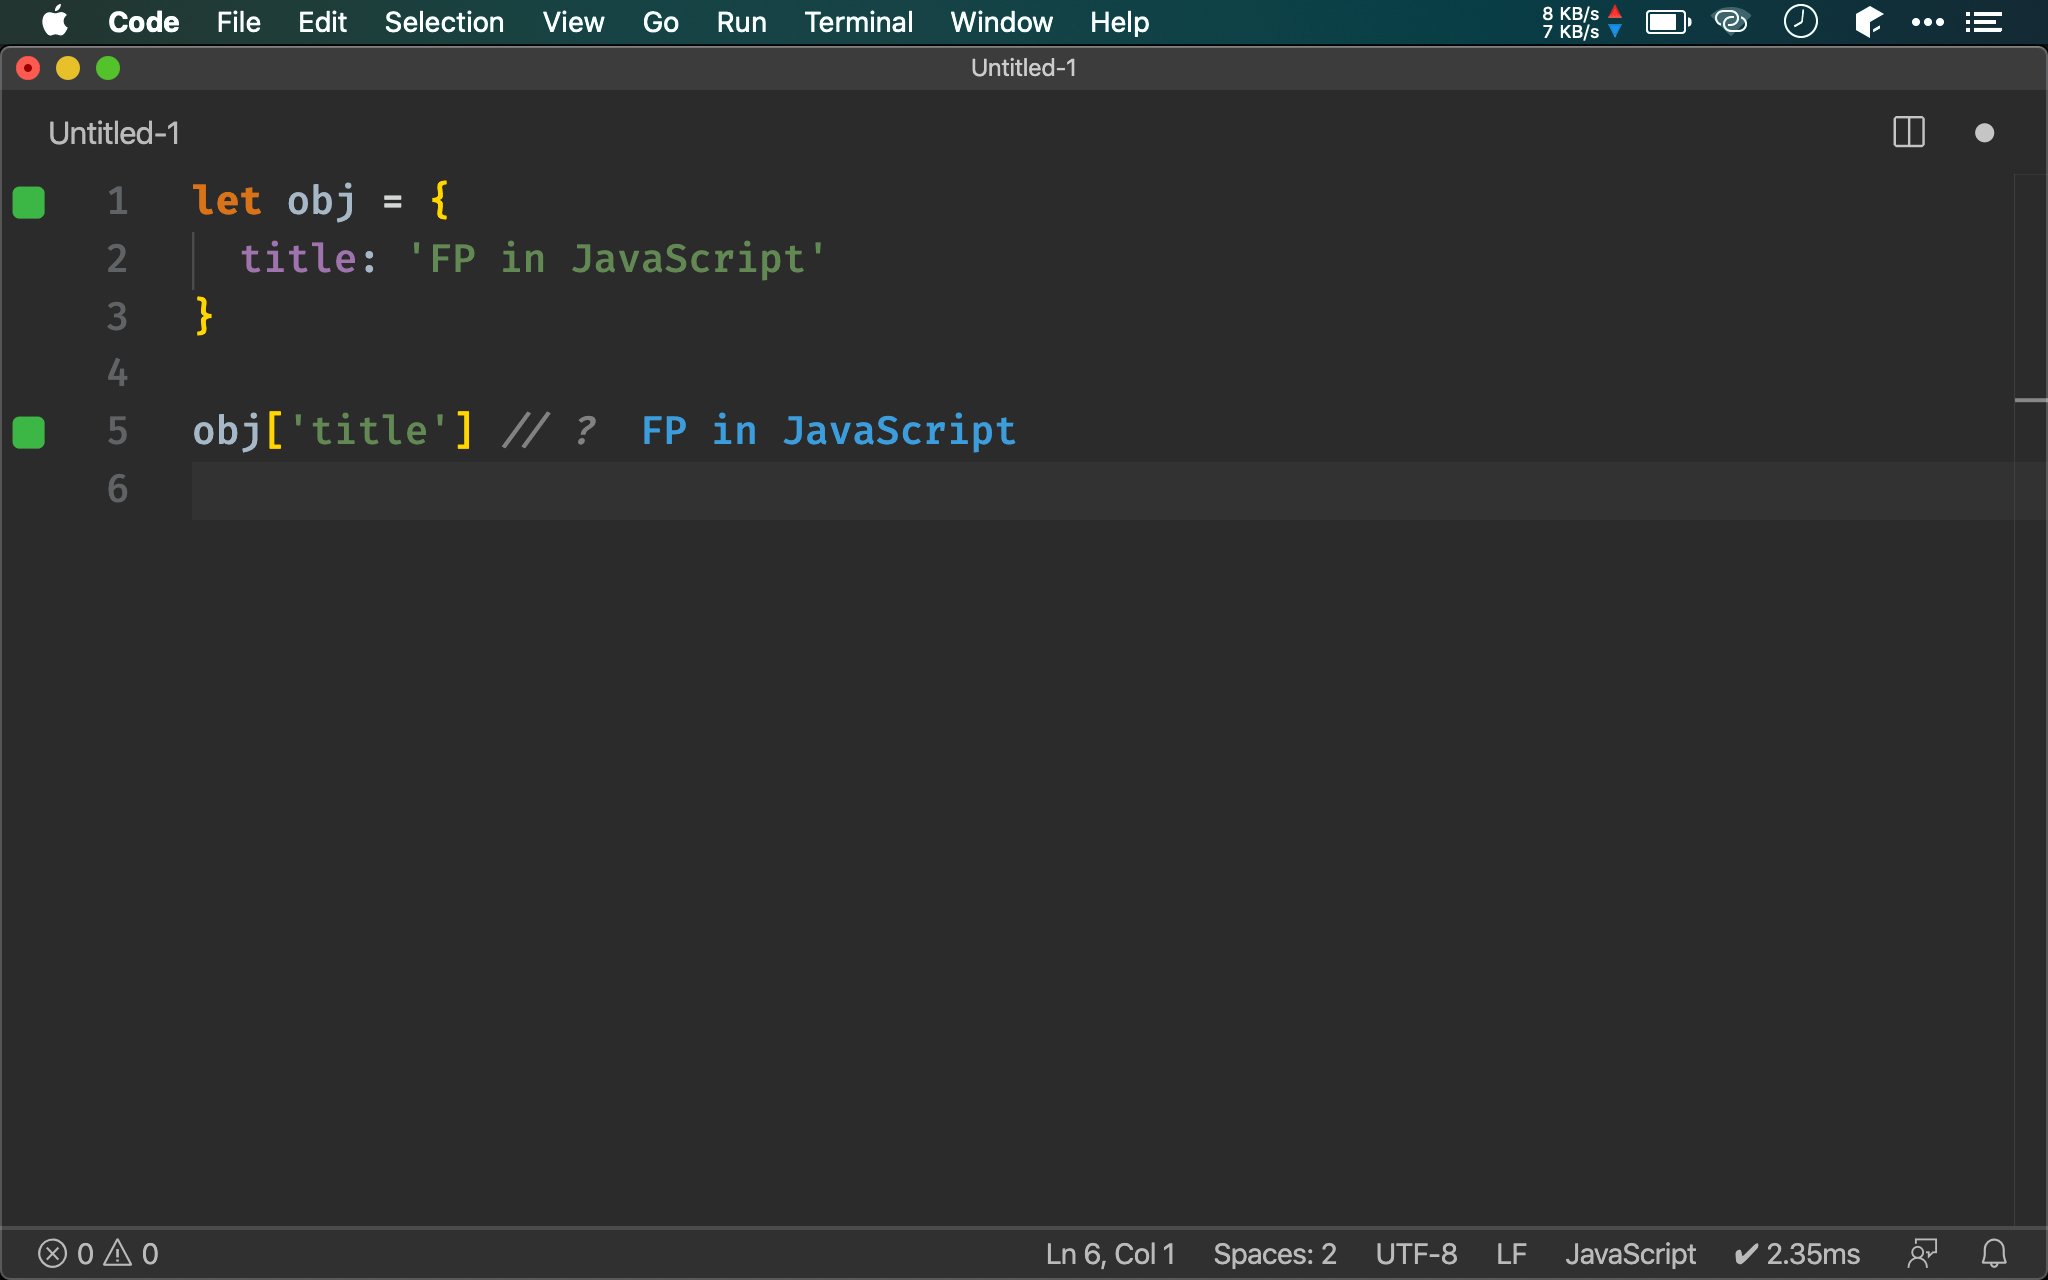The image size is (2048, 1280).
Task: Click the green coverage marker on line 1
Action: pyautogui.click(x=29, y=202)
